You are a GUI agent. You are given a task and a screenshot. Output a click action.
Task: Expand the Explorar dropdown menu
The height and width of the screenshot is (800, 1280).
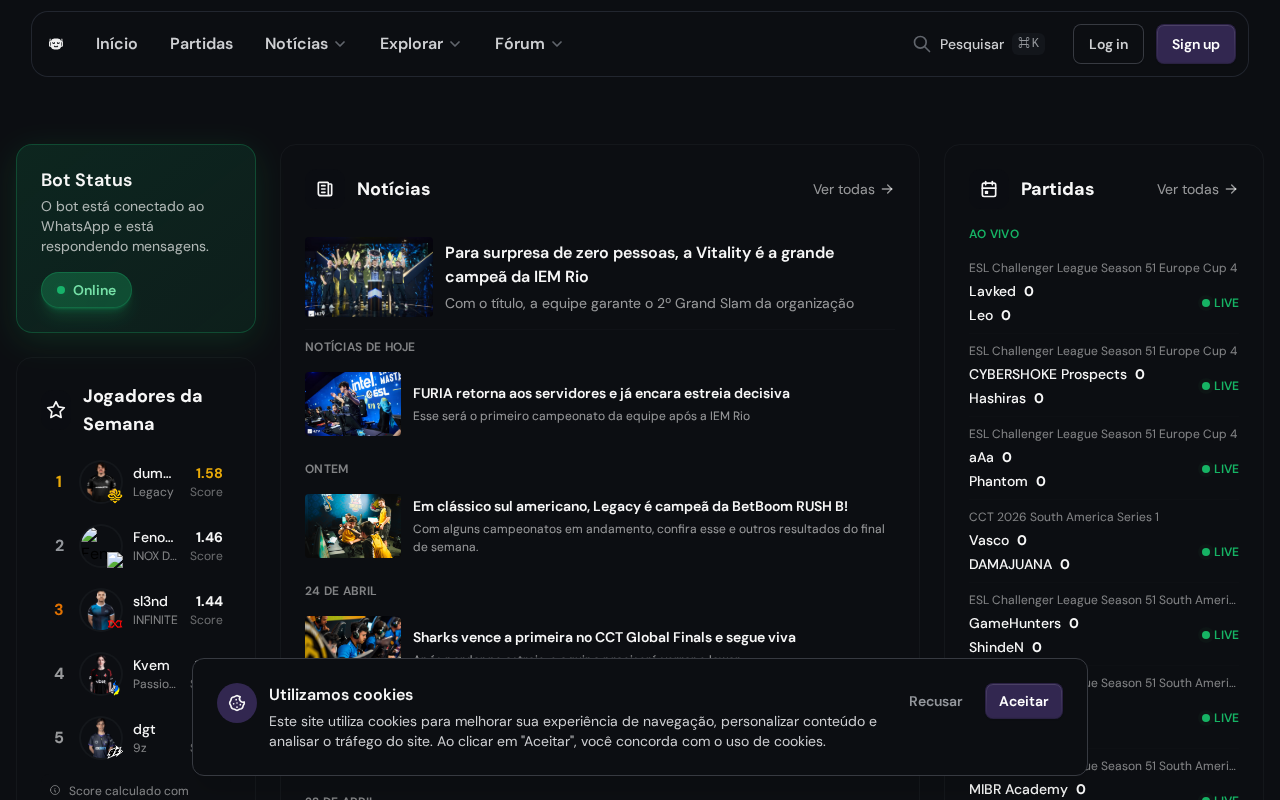point(420,44)
